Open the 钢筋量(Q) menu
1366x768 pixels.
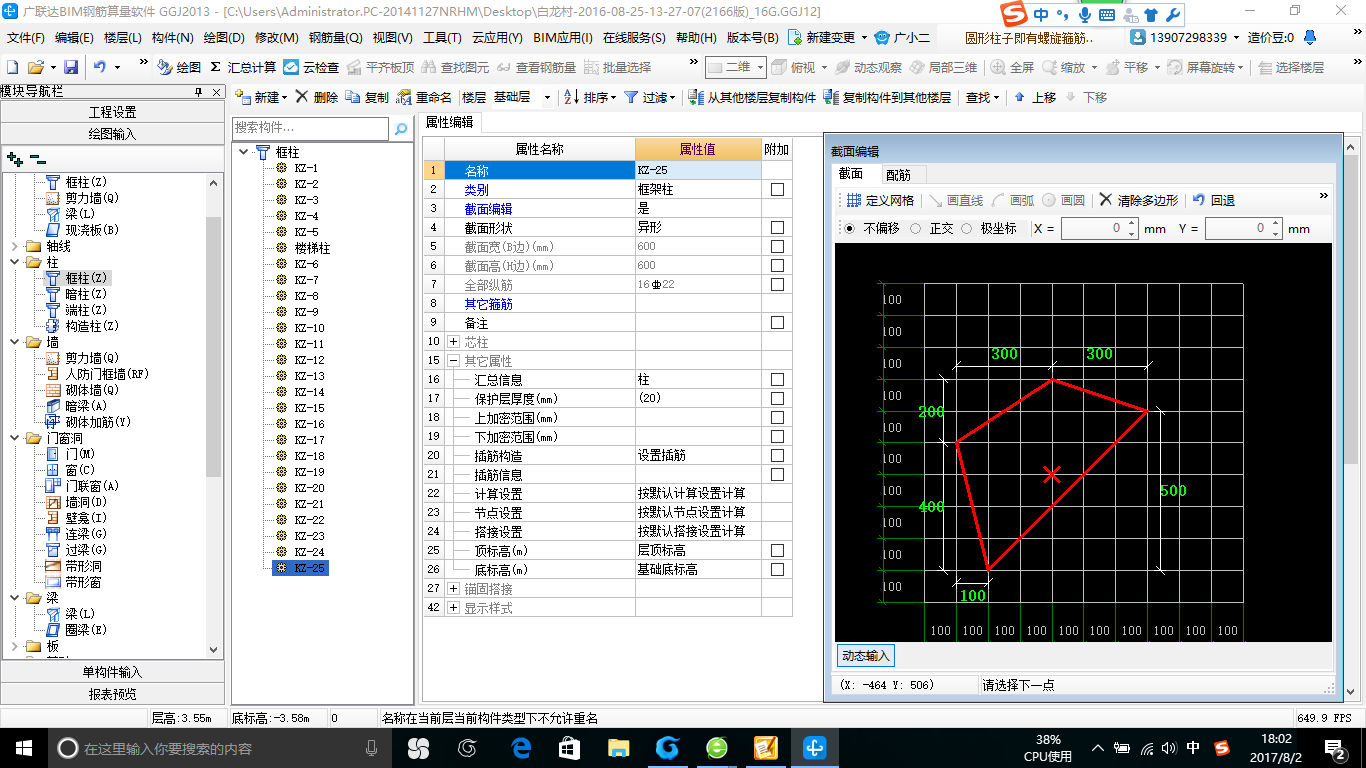(x=335, y=38)
